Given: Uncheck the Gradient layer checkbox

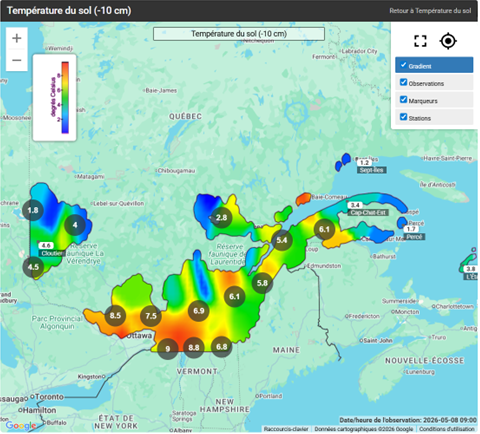Looking at the screenshot, I should pos(403,65).
